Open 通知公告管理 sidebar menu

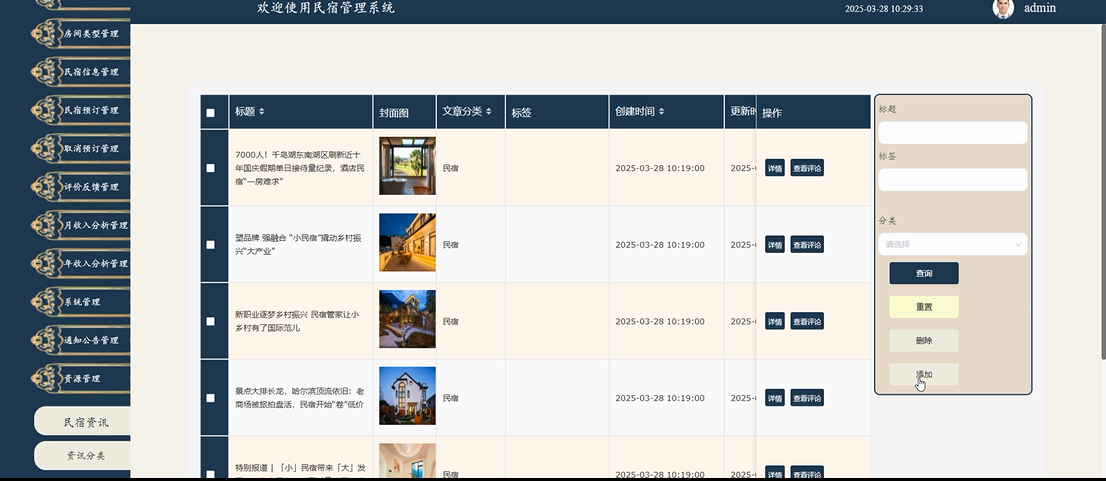[x=81, y=340]
